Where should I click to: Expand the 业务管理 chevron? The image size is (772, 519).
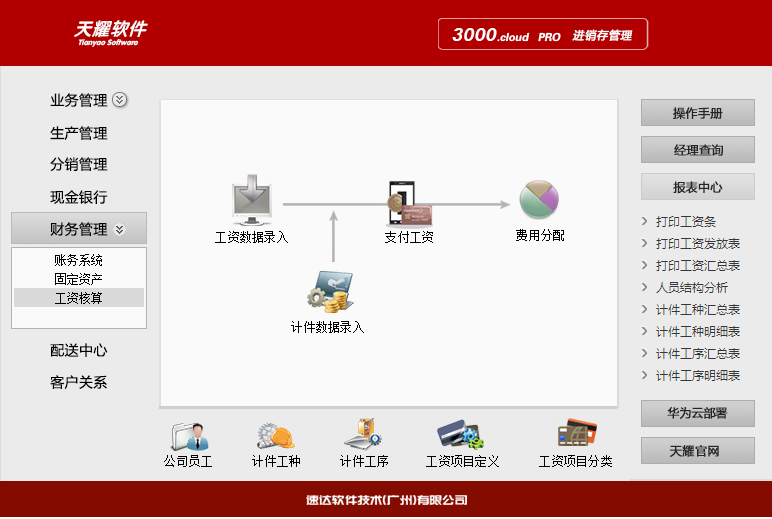(x=120, y=100)
